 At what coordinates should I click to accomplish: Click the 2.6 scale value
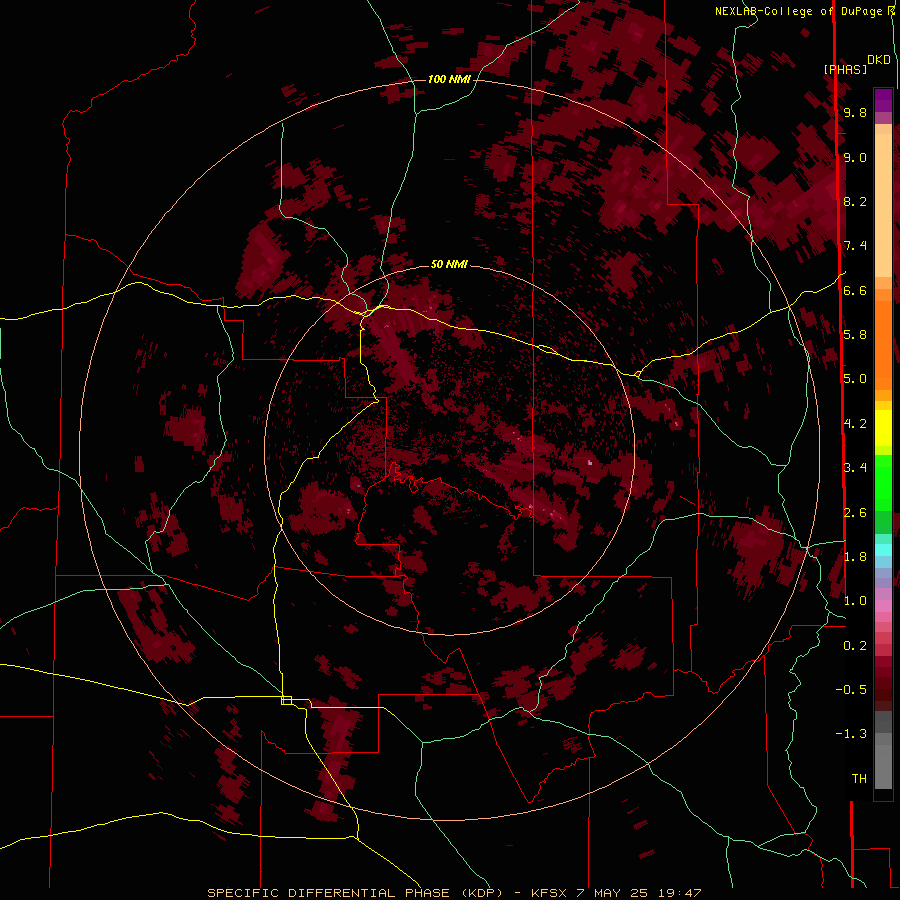(x=855, y=513)
